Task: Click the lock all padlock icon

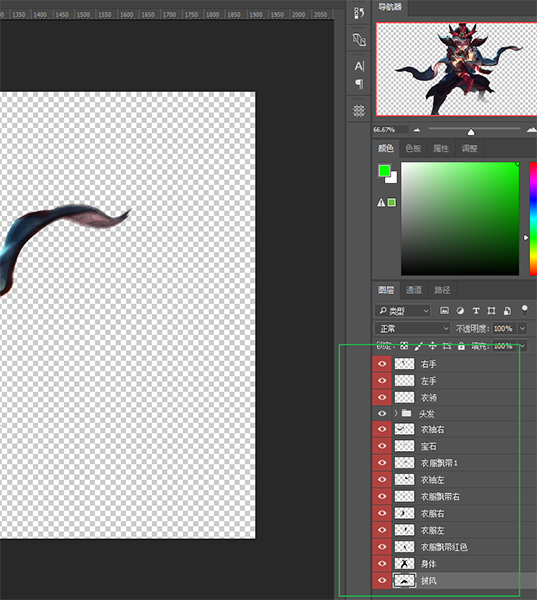Action: point(461,346)
